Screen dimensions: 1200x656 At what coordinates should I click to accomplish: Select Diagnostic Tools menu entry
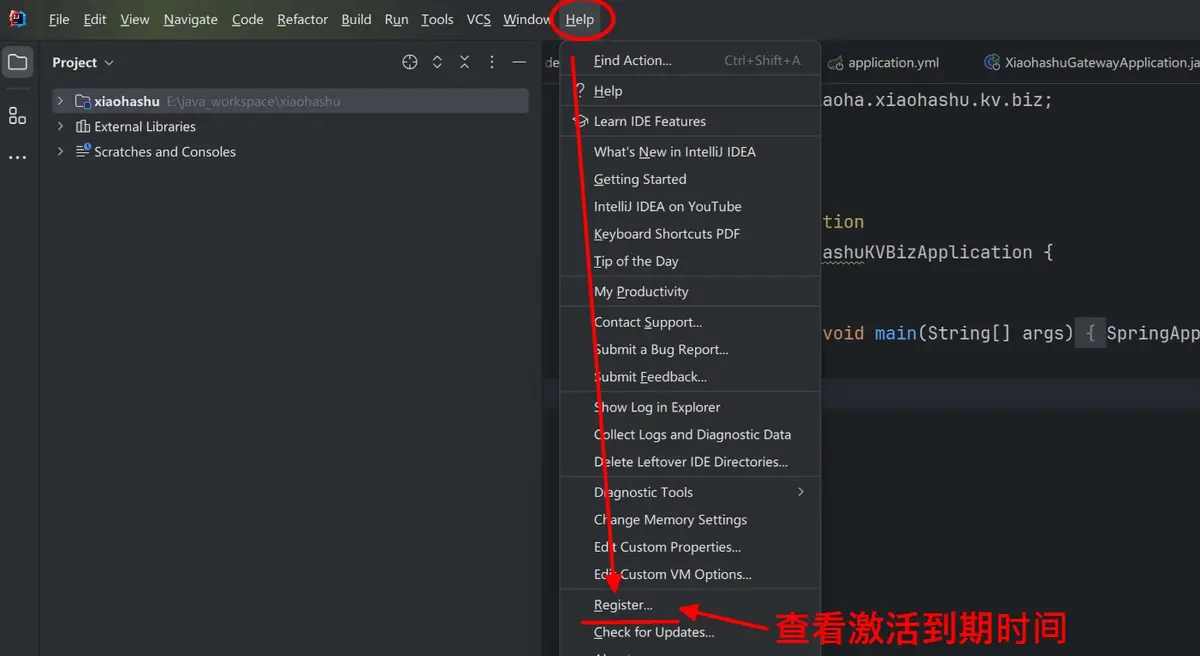[691, 492]
